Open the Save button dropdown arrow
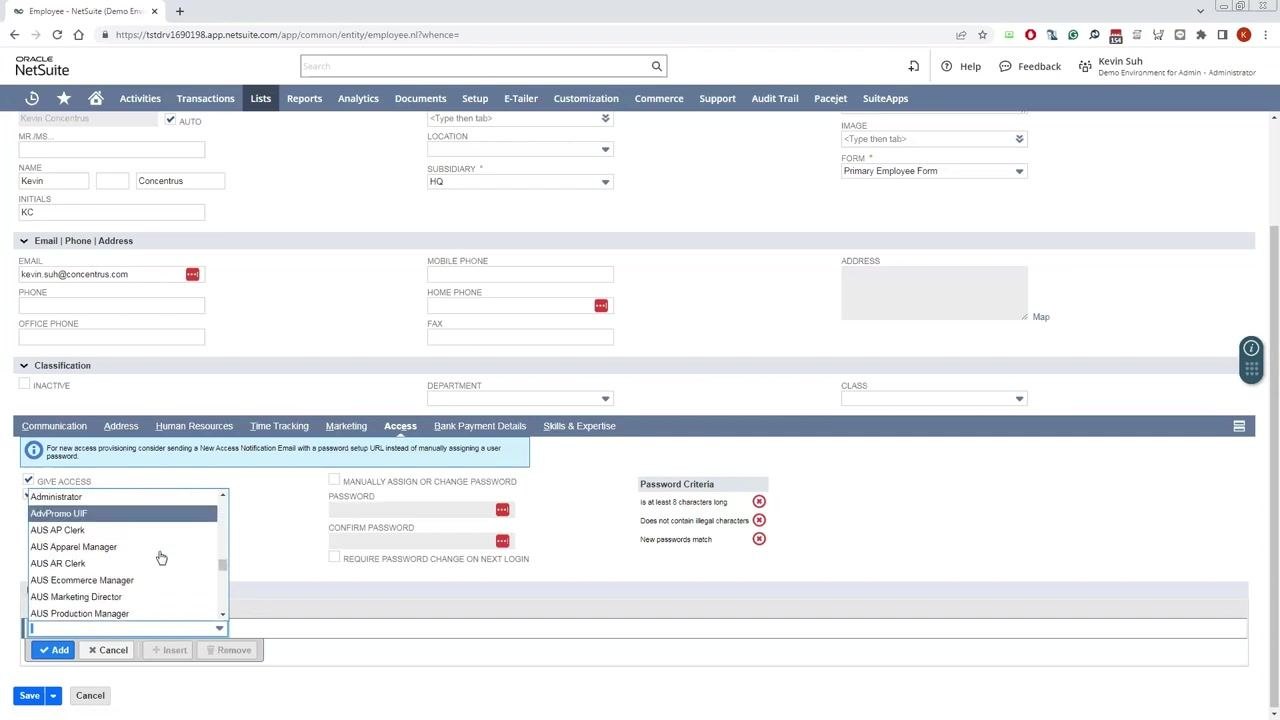Image resolution: width=1280 pixels, height=720 pixels. (x=53, y=696)
